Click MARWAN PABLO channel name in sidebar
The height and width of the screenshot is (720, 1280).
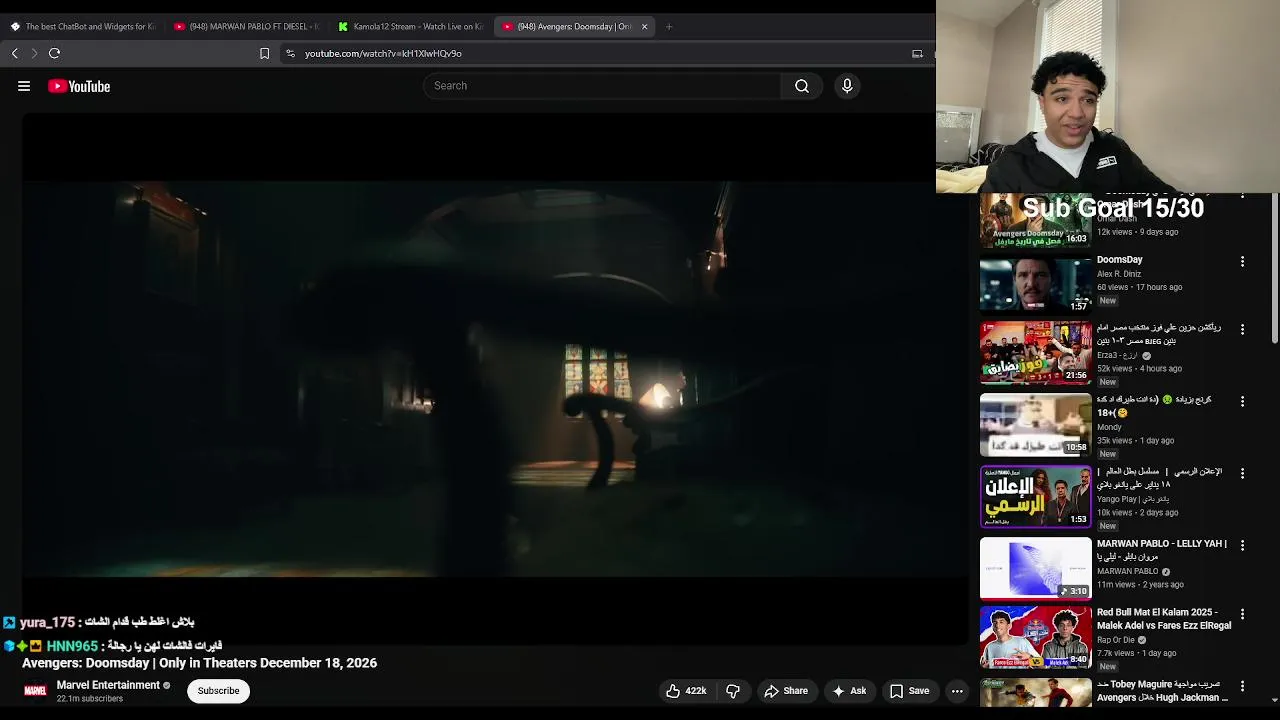pos(1128,571)
